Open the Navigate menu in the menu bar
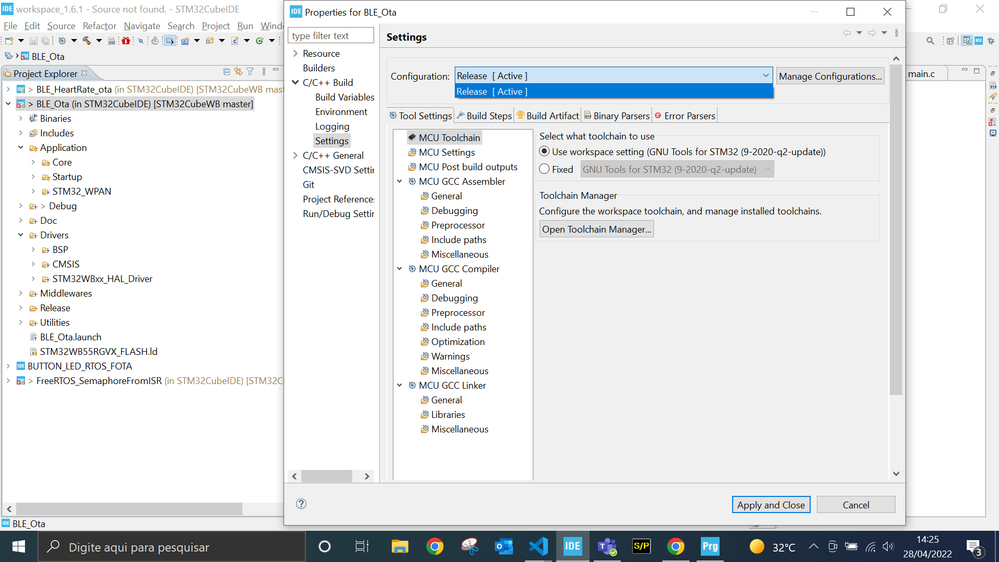The image size is (999, 562). coord(141,26)
